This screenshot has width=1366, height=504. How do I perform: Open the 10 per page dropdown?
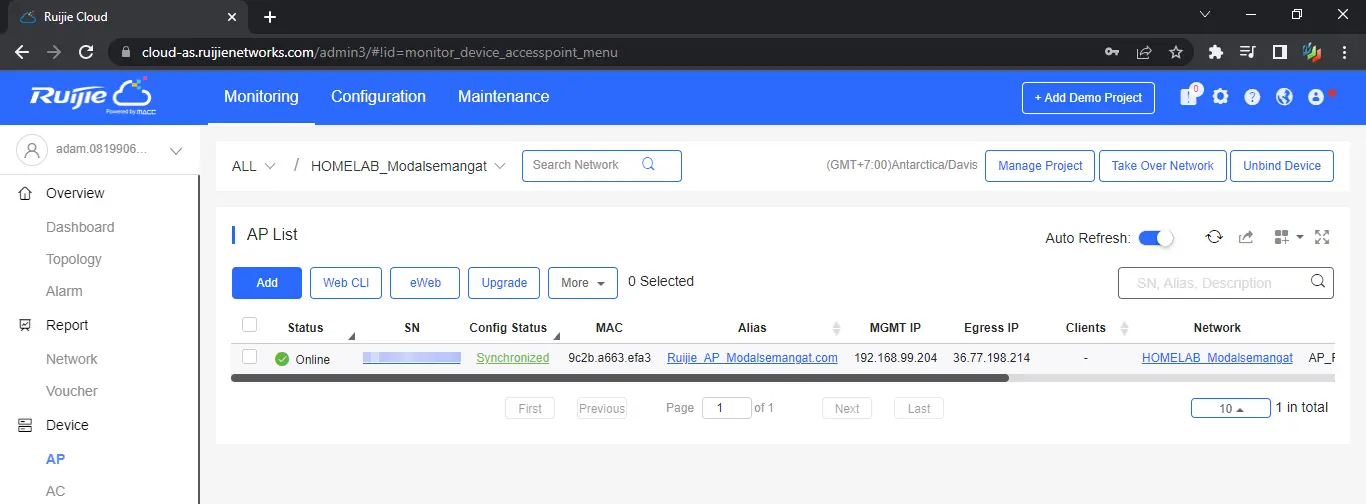[x=1230, y=408]
